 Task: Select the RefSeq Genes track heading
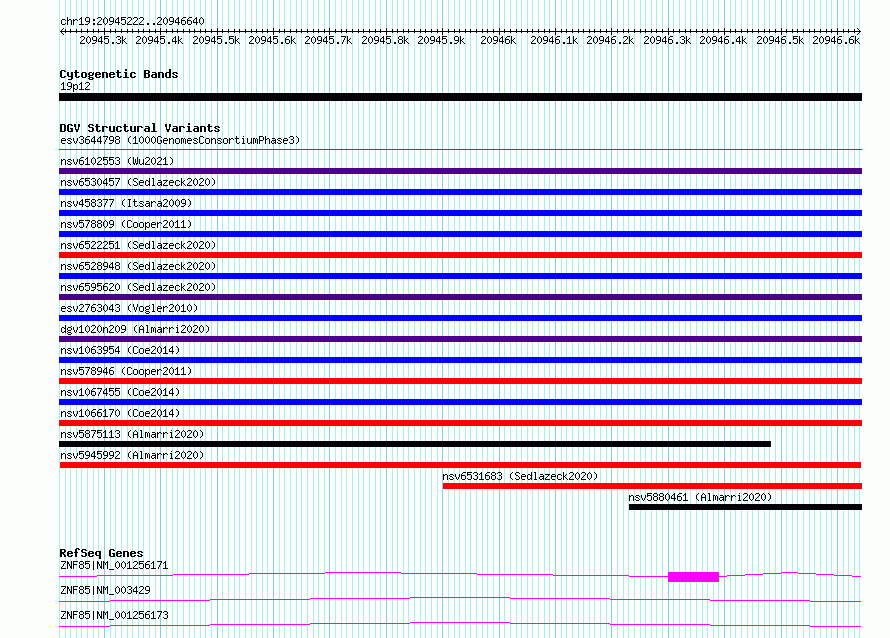click(x=102, y=553)
